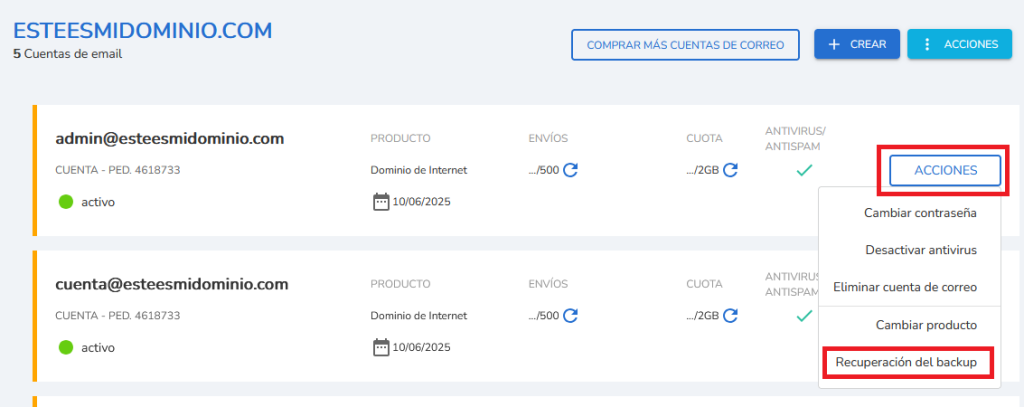1024x407 pixels.
Task: Click plus icon on CREAR button
Action: tap(834, 44)
